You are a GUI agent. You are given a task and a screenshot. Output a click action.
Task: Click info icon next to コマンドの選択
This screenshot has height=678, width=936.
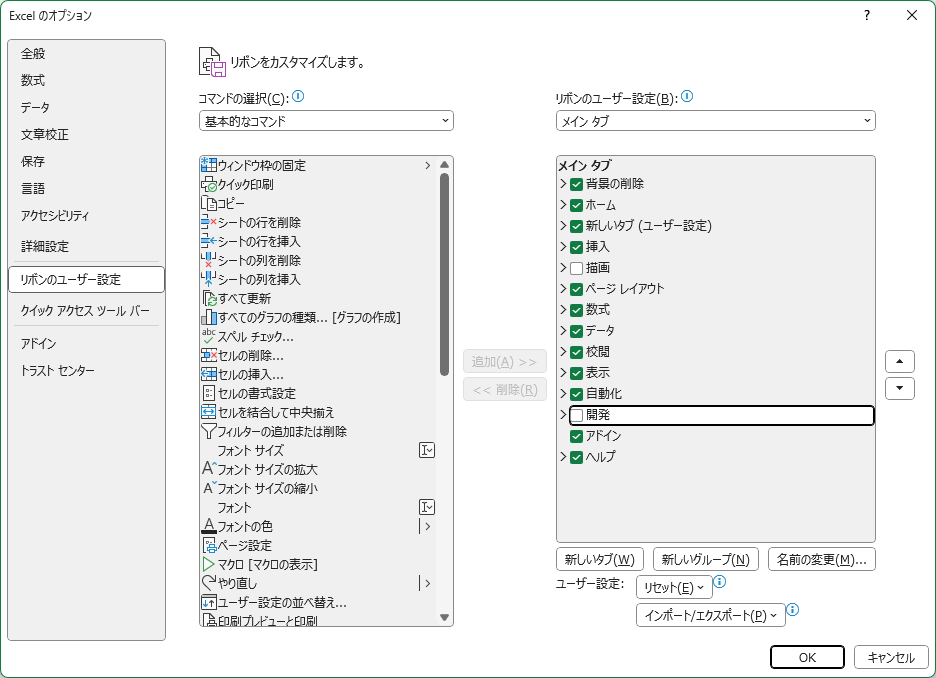click(x=298, y=96)
